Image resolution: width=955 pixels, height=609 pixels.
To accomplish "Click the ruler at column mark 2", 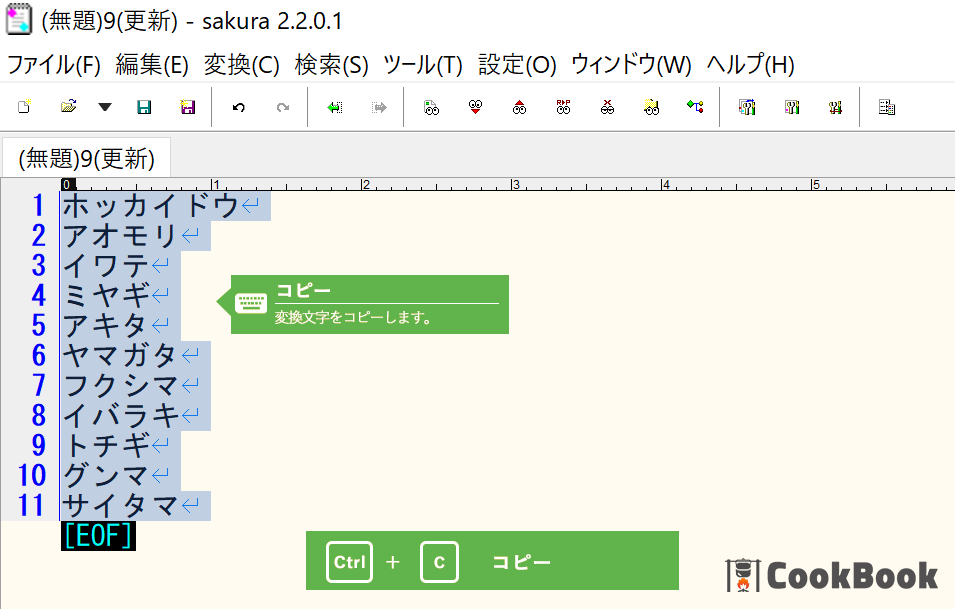I will (x=366, y=185).
